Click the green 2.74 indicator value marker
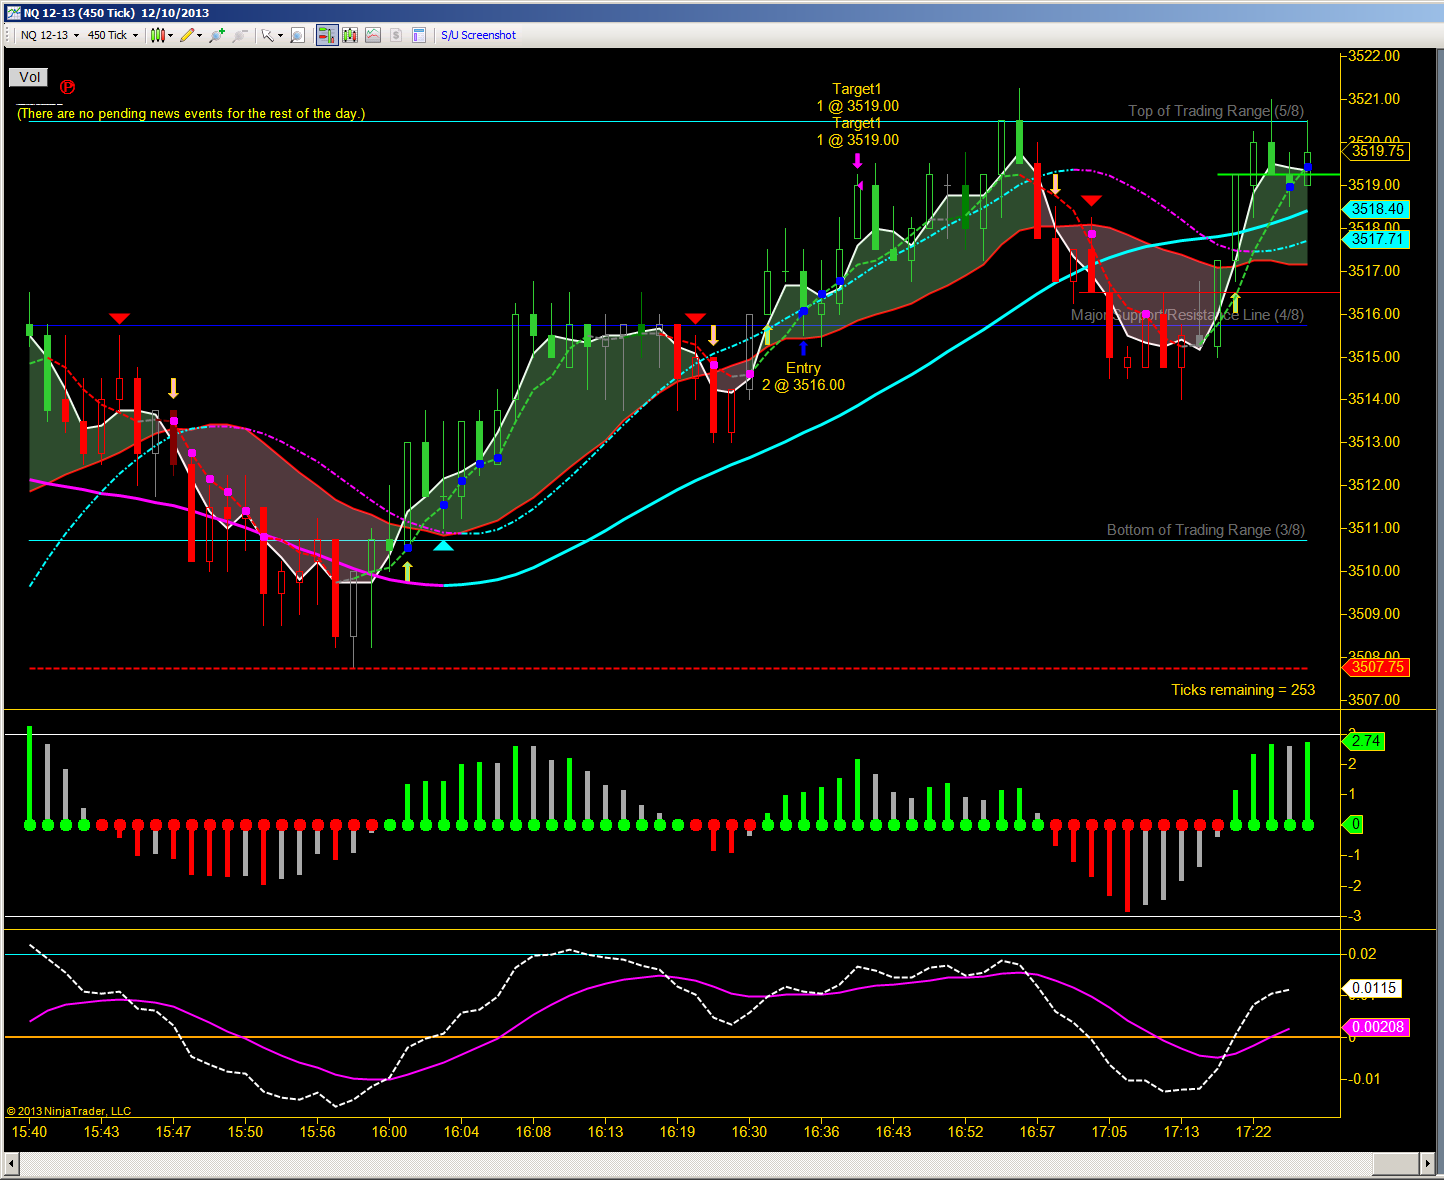1444x1180 pixels. [x=1364, y=741]
